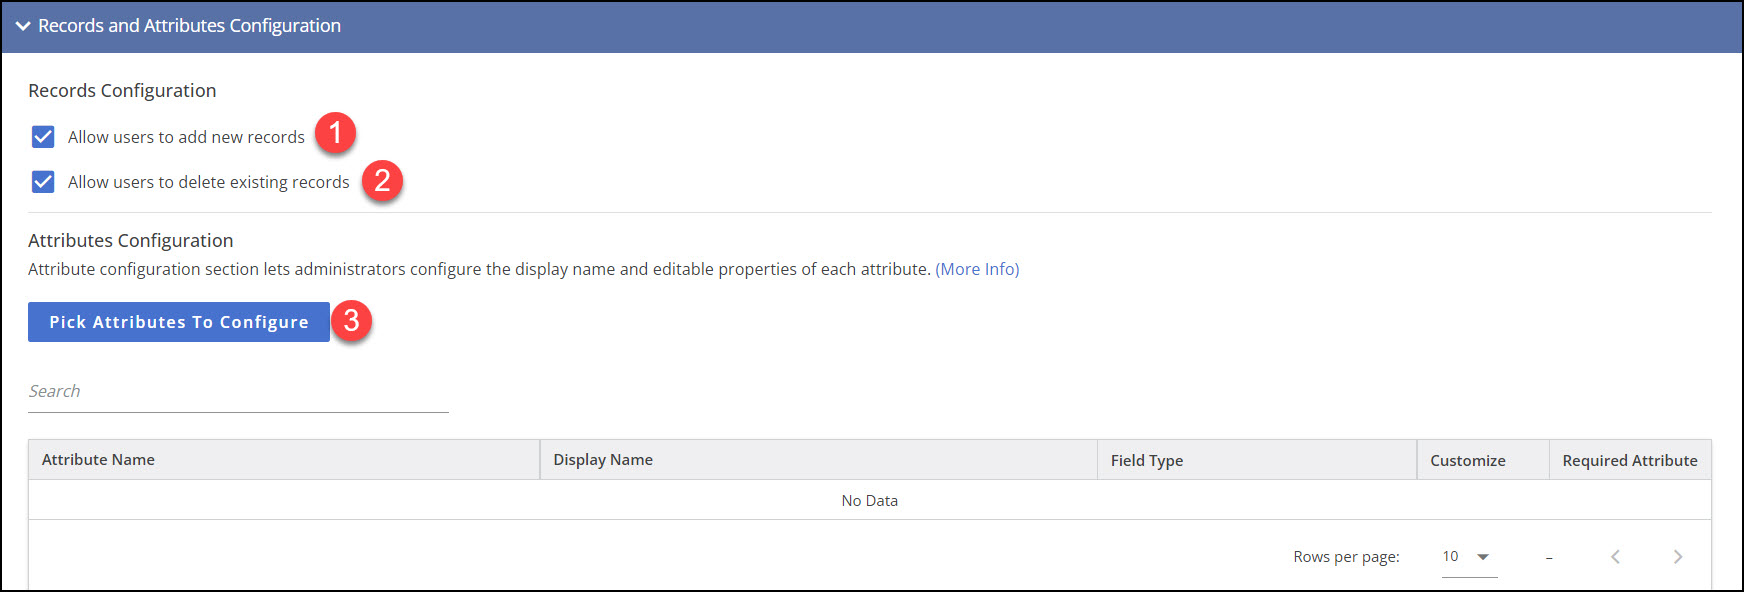Click the red callout badge numbered 2
The height and width of the screenshot is (592, 1744).
(x=381, y=181)
